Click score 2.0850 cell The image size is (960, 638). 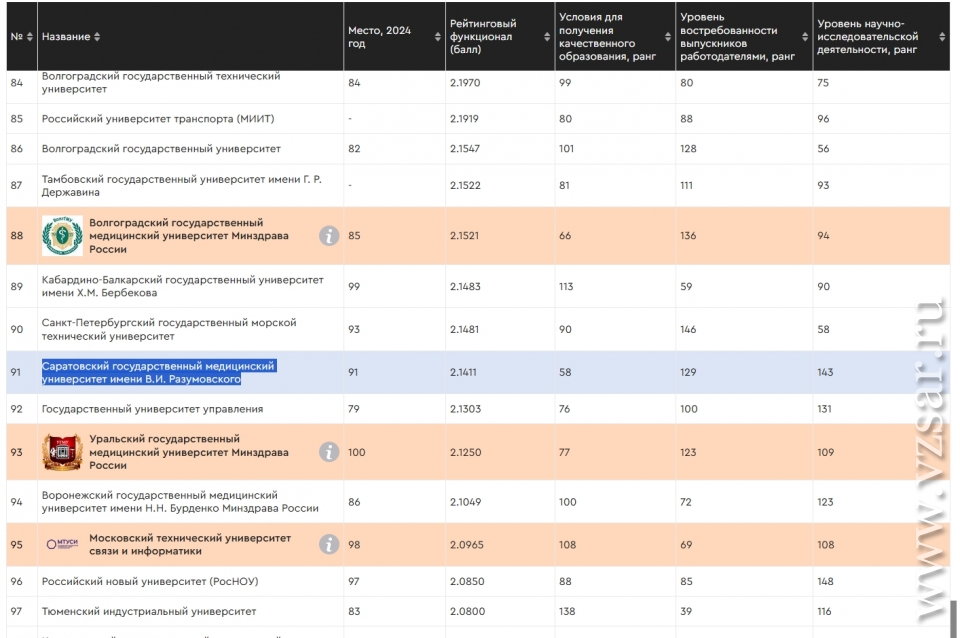(x=467, y=581)
